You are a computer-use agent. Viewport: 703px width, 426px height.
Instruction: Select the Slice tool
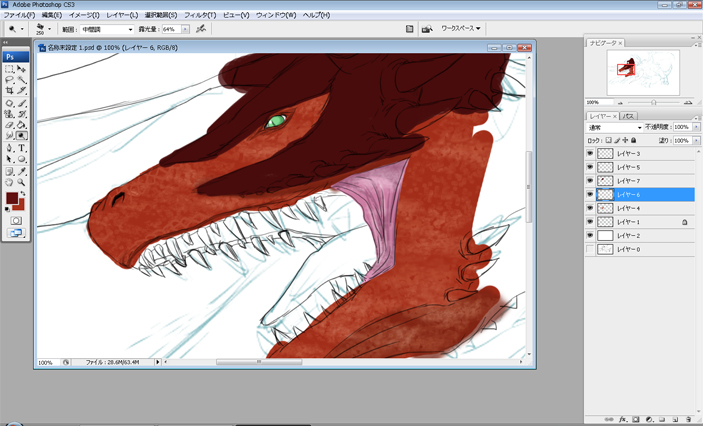(x=22, y=90)
